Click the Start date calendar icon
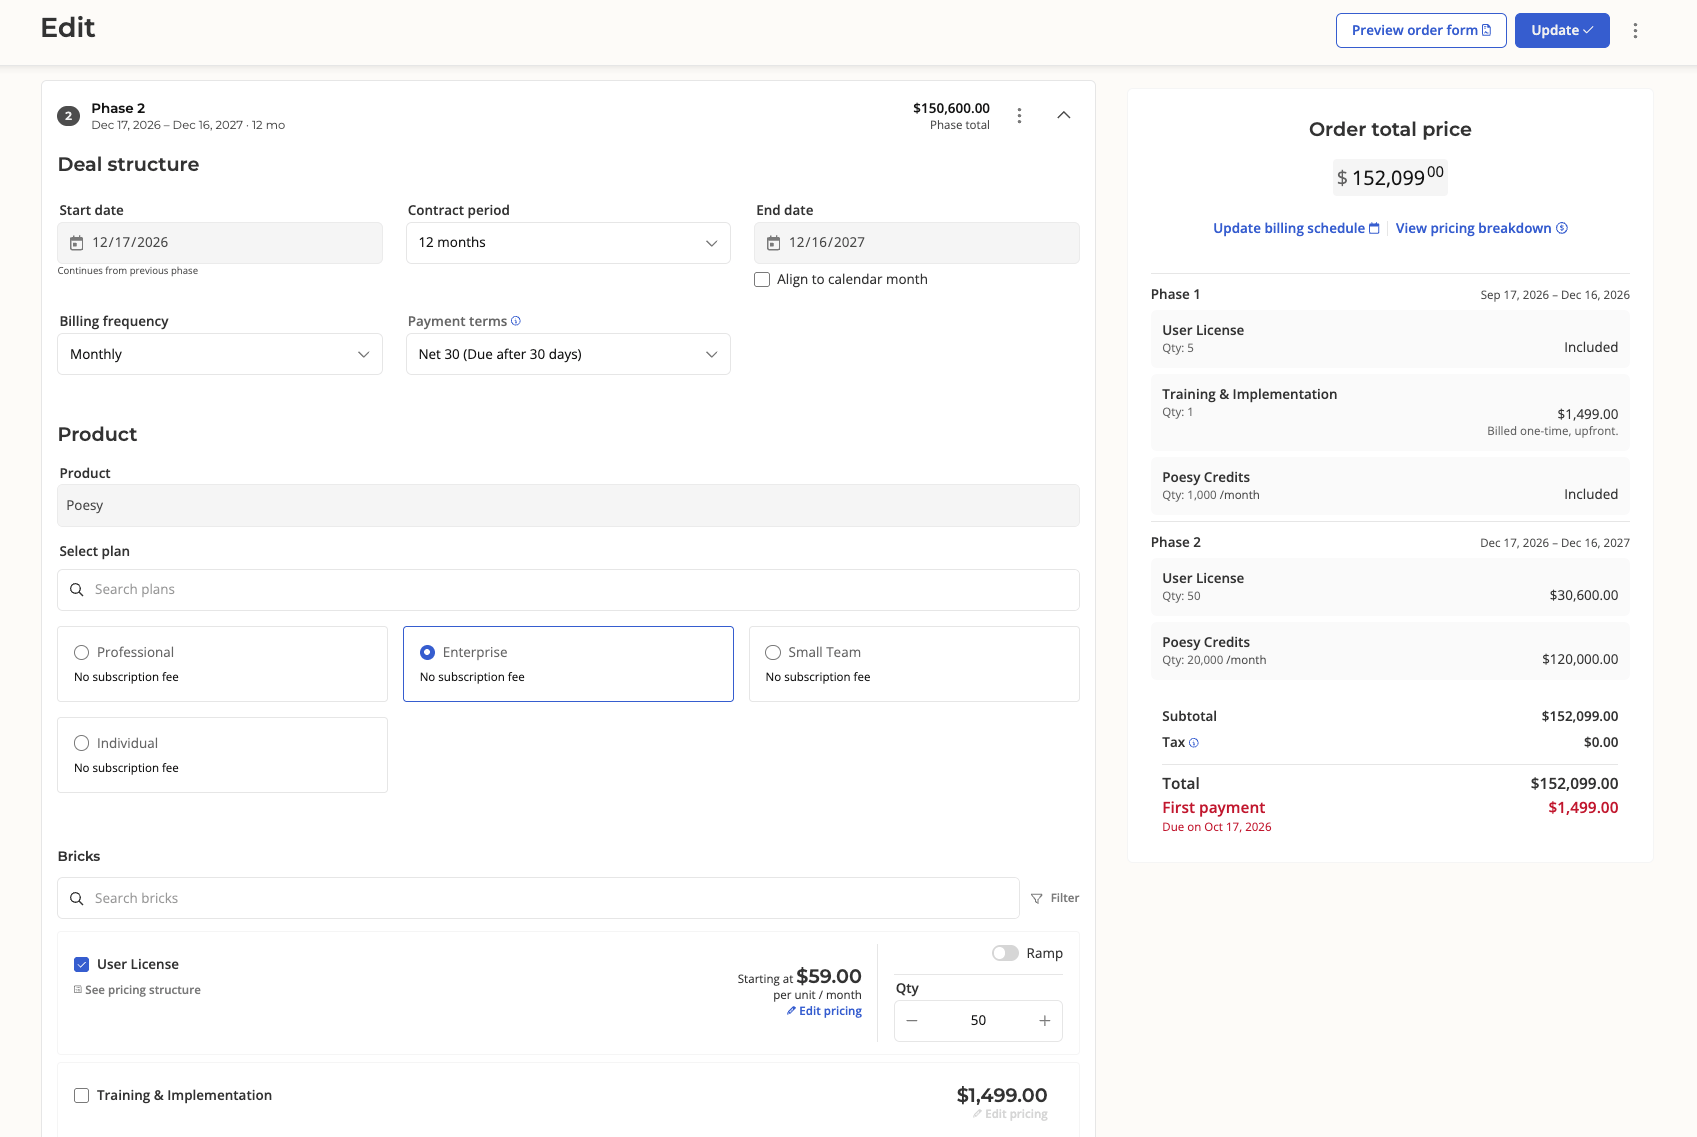Screen dimensions: 1697x1137 pos(76,243)
